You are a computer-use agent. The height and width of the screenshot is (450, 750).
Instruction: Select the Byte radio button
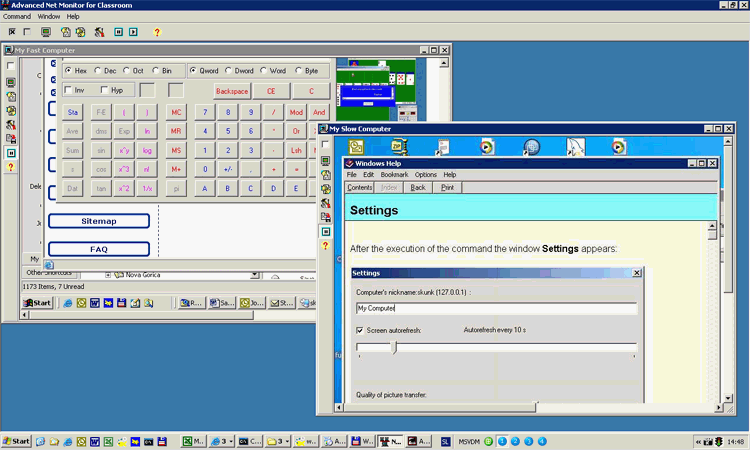(x=299, y=71)
